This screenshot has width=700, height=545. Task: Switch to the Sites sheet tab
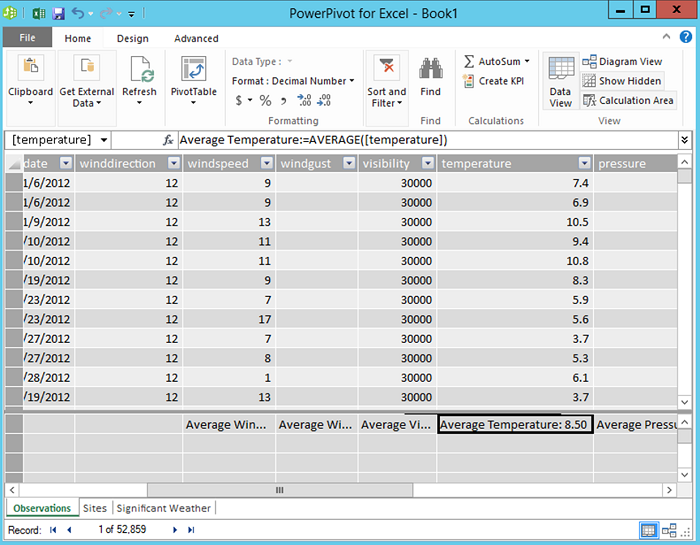point(95,508)
